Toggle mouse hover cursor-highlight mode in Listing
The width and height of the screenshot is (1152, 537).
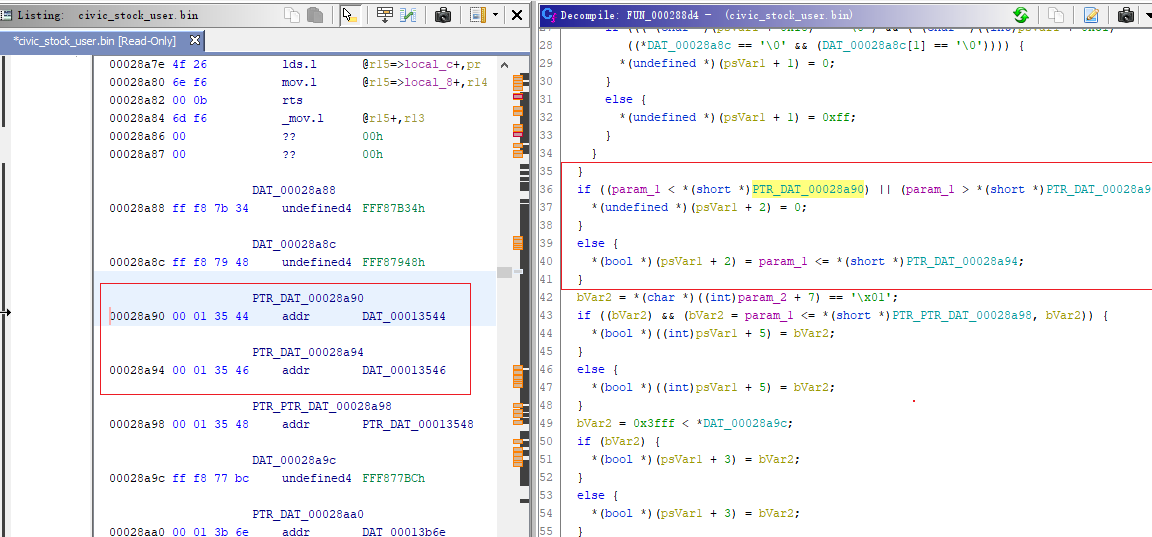pyautogui.click(x=350, y=15)
